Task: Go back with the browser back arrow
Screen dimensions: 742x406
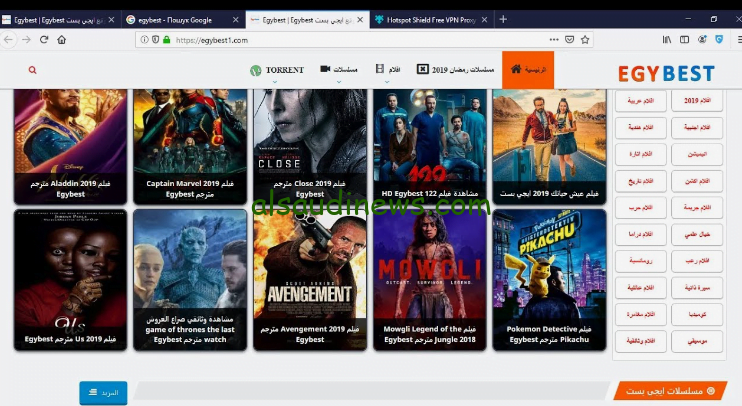Action: 8,40
